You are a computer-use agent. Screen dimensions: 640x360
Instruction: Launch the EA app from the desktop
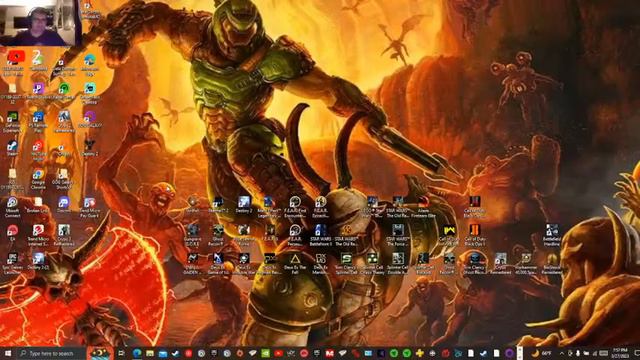point(12,233)
